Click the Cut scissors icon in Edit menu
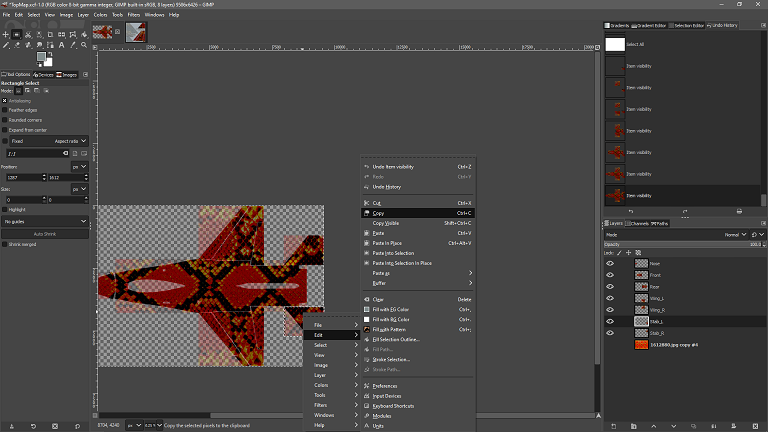This screenshot has width=768, height=432. point(366,203)
